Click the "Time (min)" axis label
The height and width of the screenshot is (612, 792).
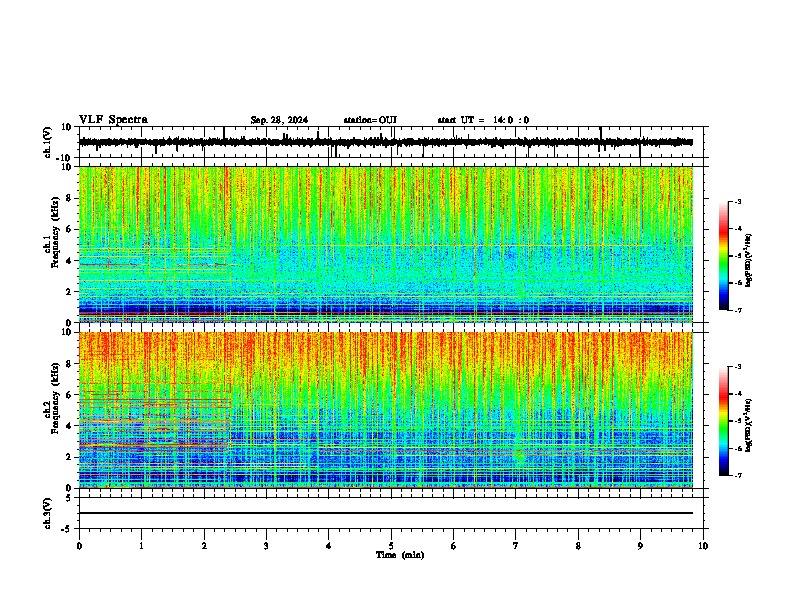point(400,555)
